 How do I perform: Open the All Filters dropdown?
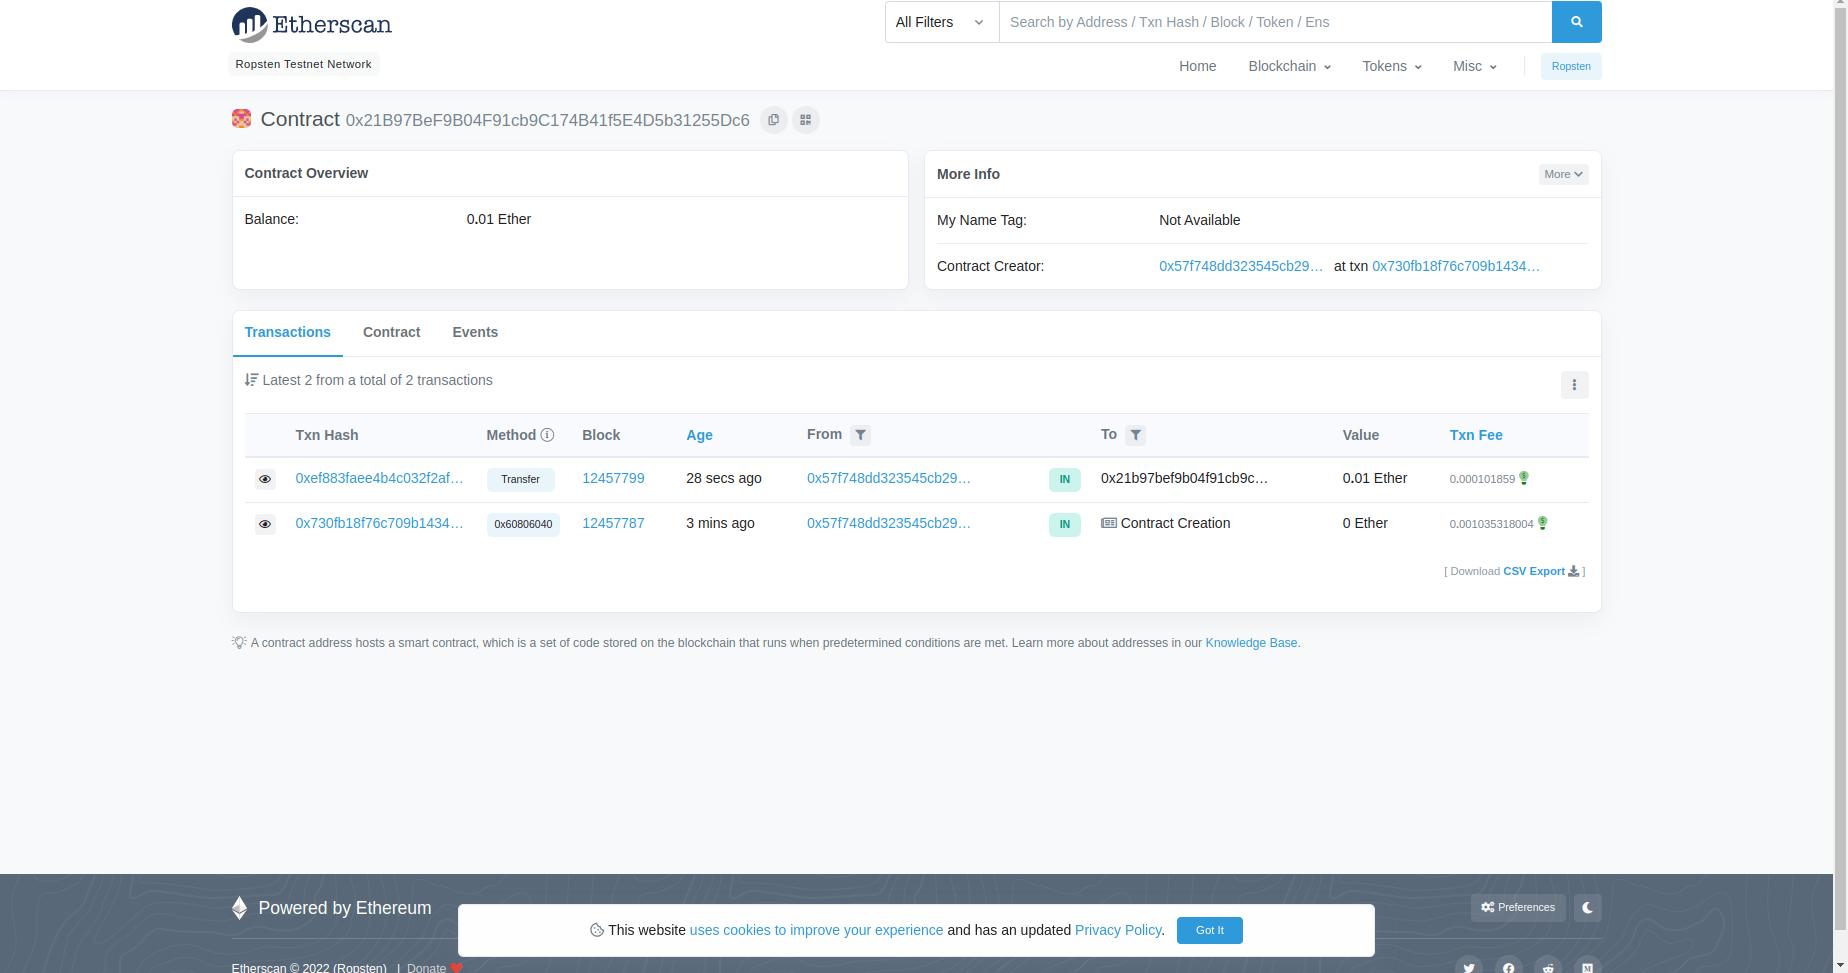pos(941,22)
